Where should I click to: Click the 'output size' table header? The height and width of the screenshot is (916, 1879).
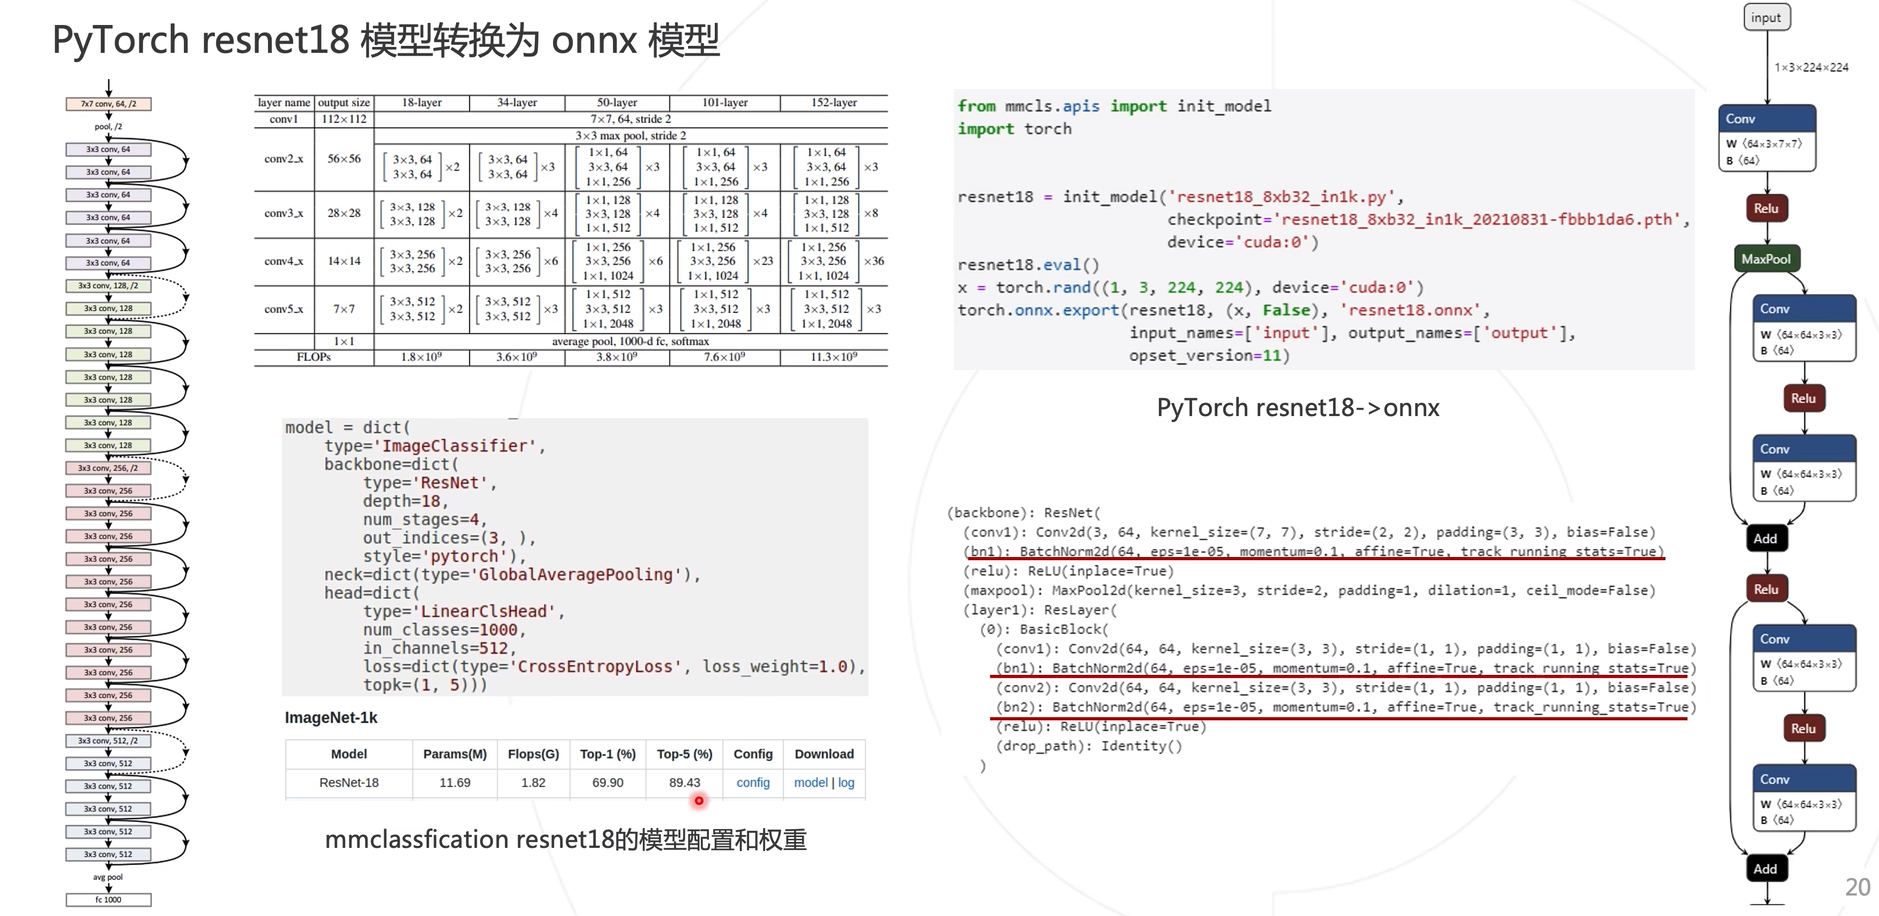pos(344,102)
